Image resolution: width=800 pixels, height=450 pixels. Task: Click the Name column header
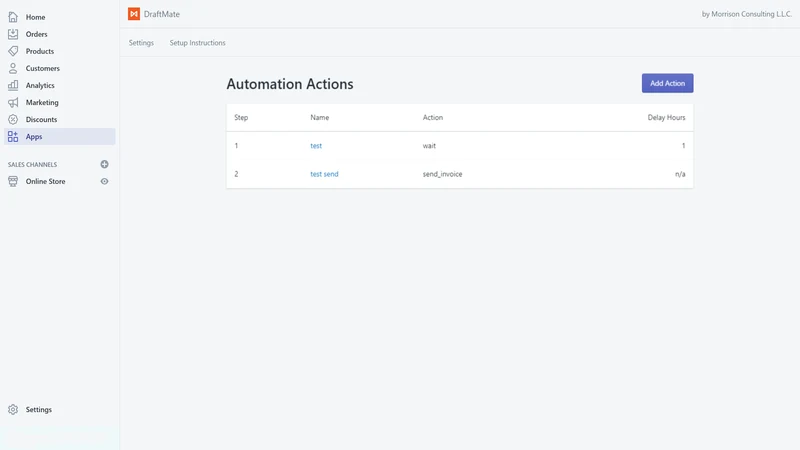[x=319, y=117]
